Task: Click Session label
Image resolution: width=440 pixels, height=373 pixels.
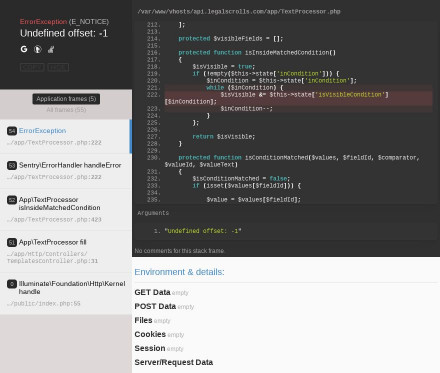Action: pyautogui.click(x=150, y=348)
